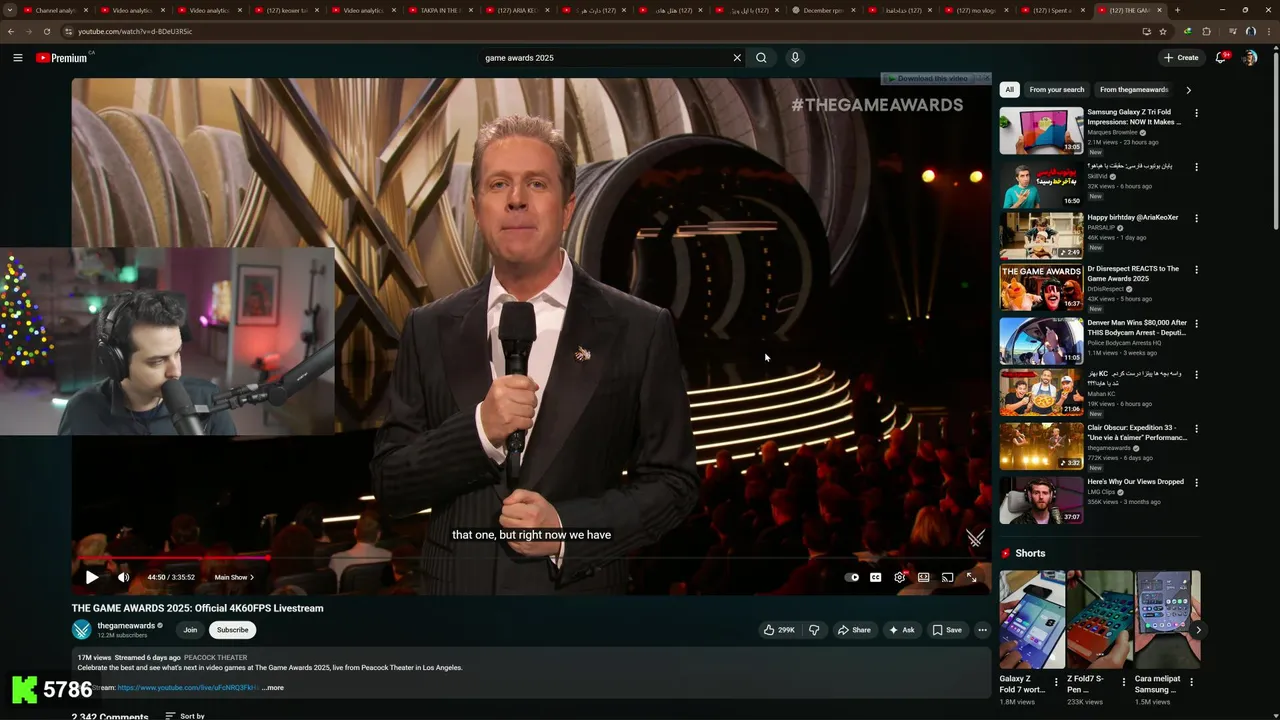Open thegameawards channel avatar
Image resolution: width=1280 pixels, height=720 pixels.
tap(82, 630)
